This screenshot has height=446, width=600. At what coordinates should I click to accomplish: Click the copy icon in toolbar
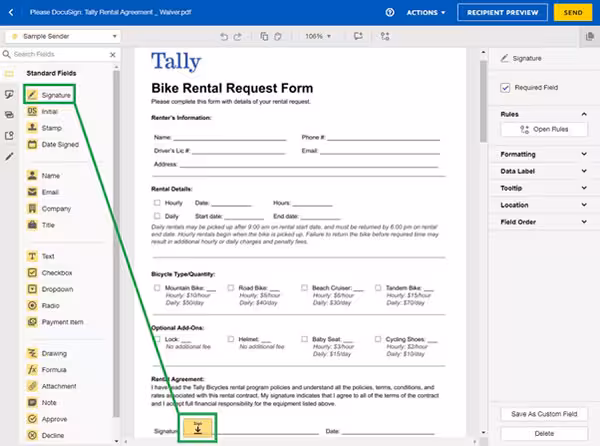(x=264, y=36)
